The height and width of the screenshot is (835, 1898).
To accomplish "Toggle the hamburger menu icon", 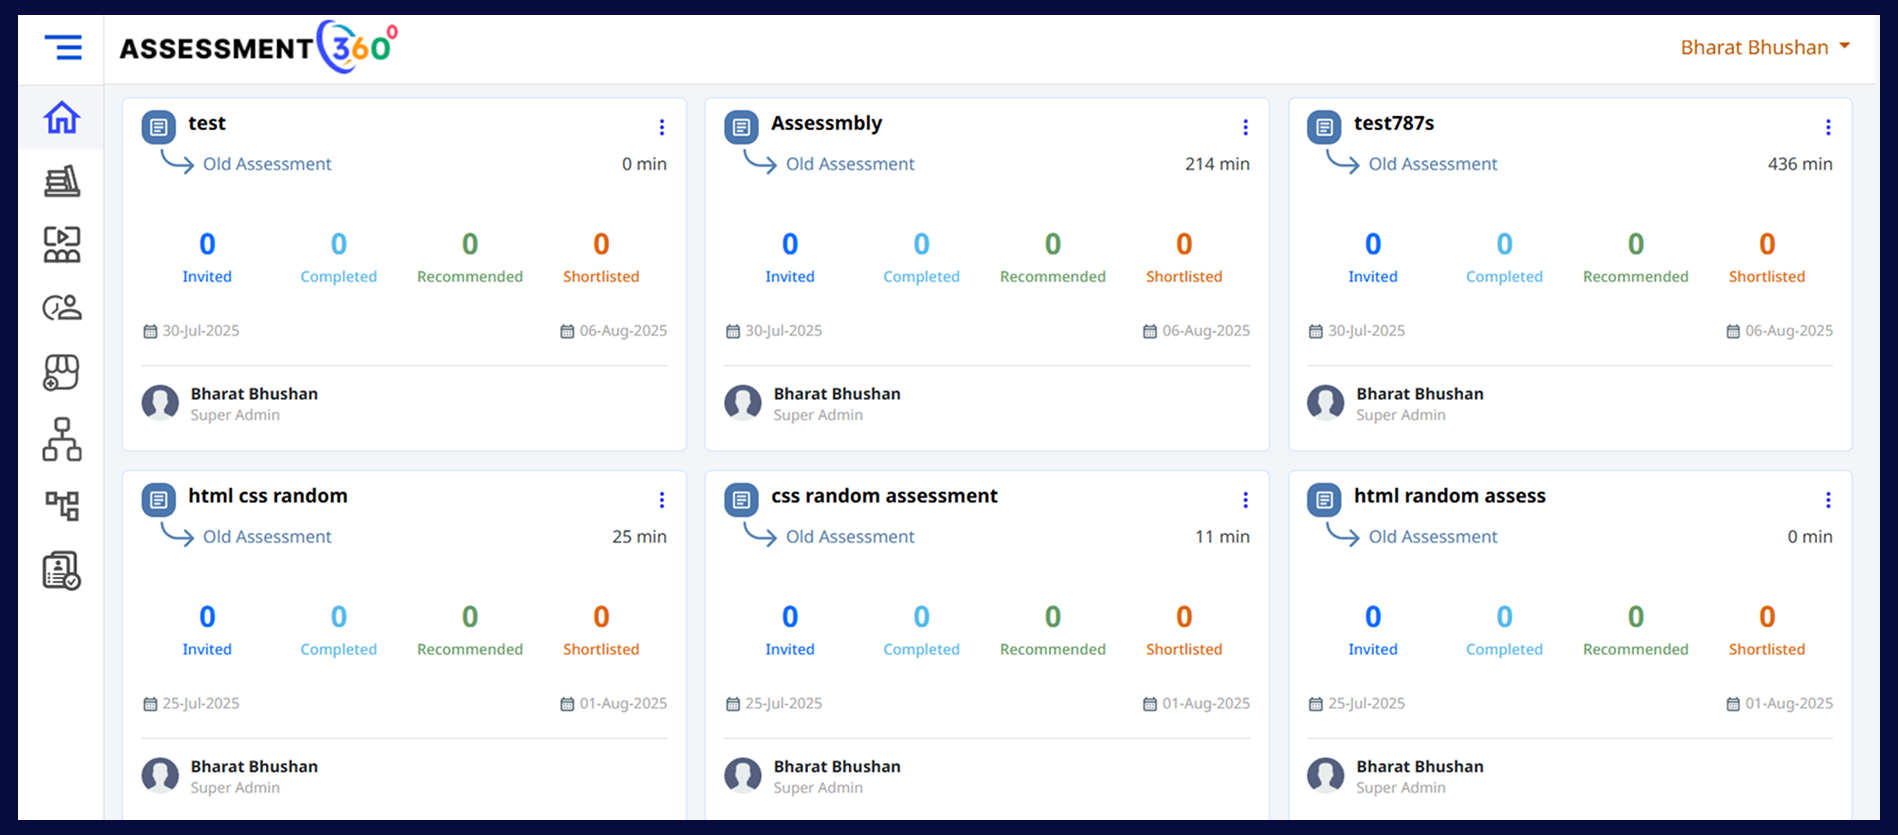I will click(x=63, y=47).
